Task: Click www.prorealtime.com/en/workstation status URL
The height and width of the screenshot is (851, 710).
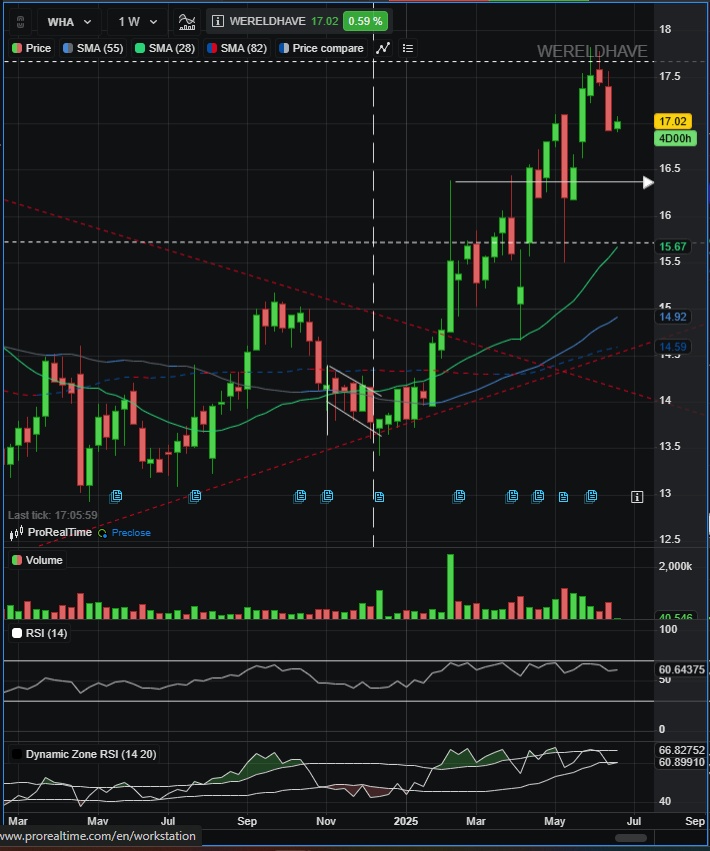Action: [x=98, y=836]
